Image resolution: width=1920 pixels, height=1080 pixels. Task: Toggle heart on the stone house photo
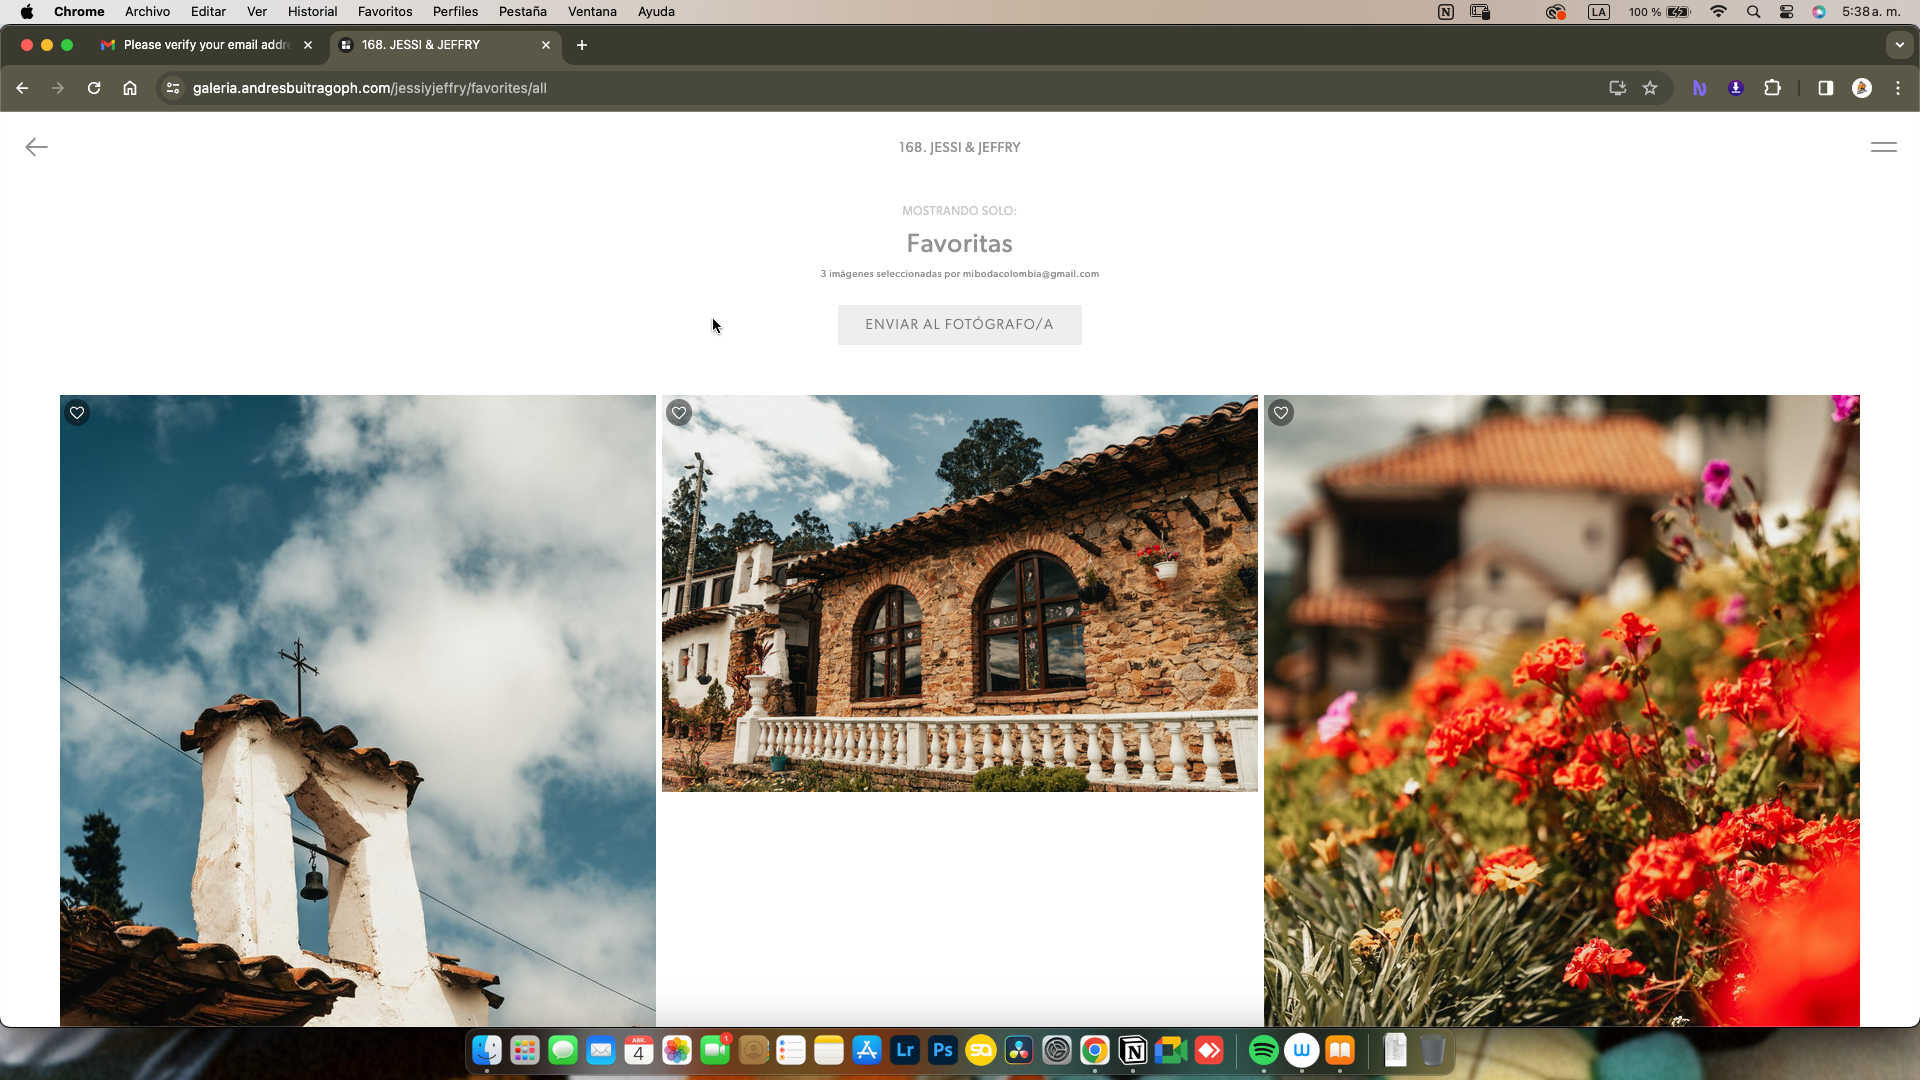pos(679,413)
